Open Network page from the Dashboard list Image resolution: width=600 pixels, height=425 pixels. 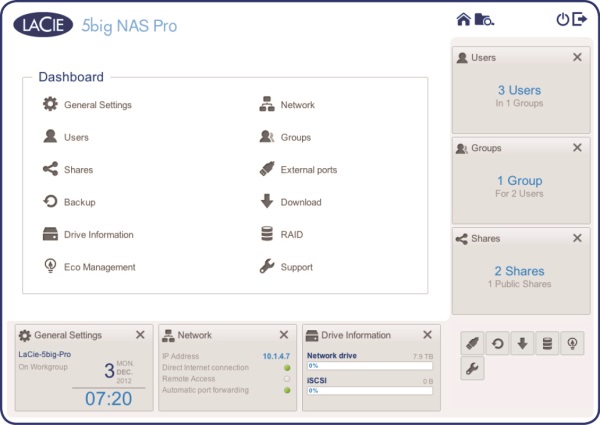[298, 105]
